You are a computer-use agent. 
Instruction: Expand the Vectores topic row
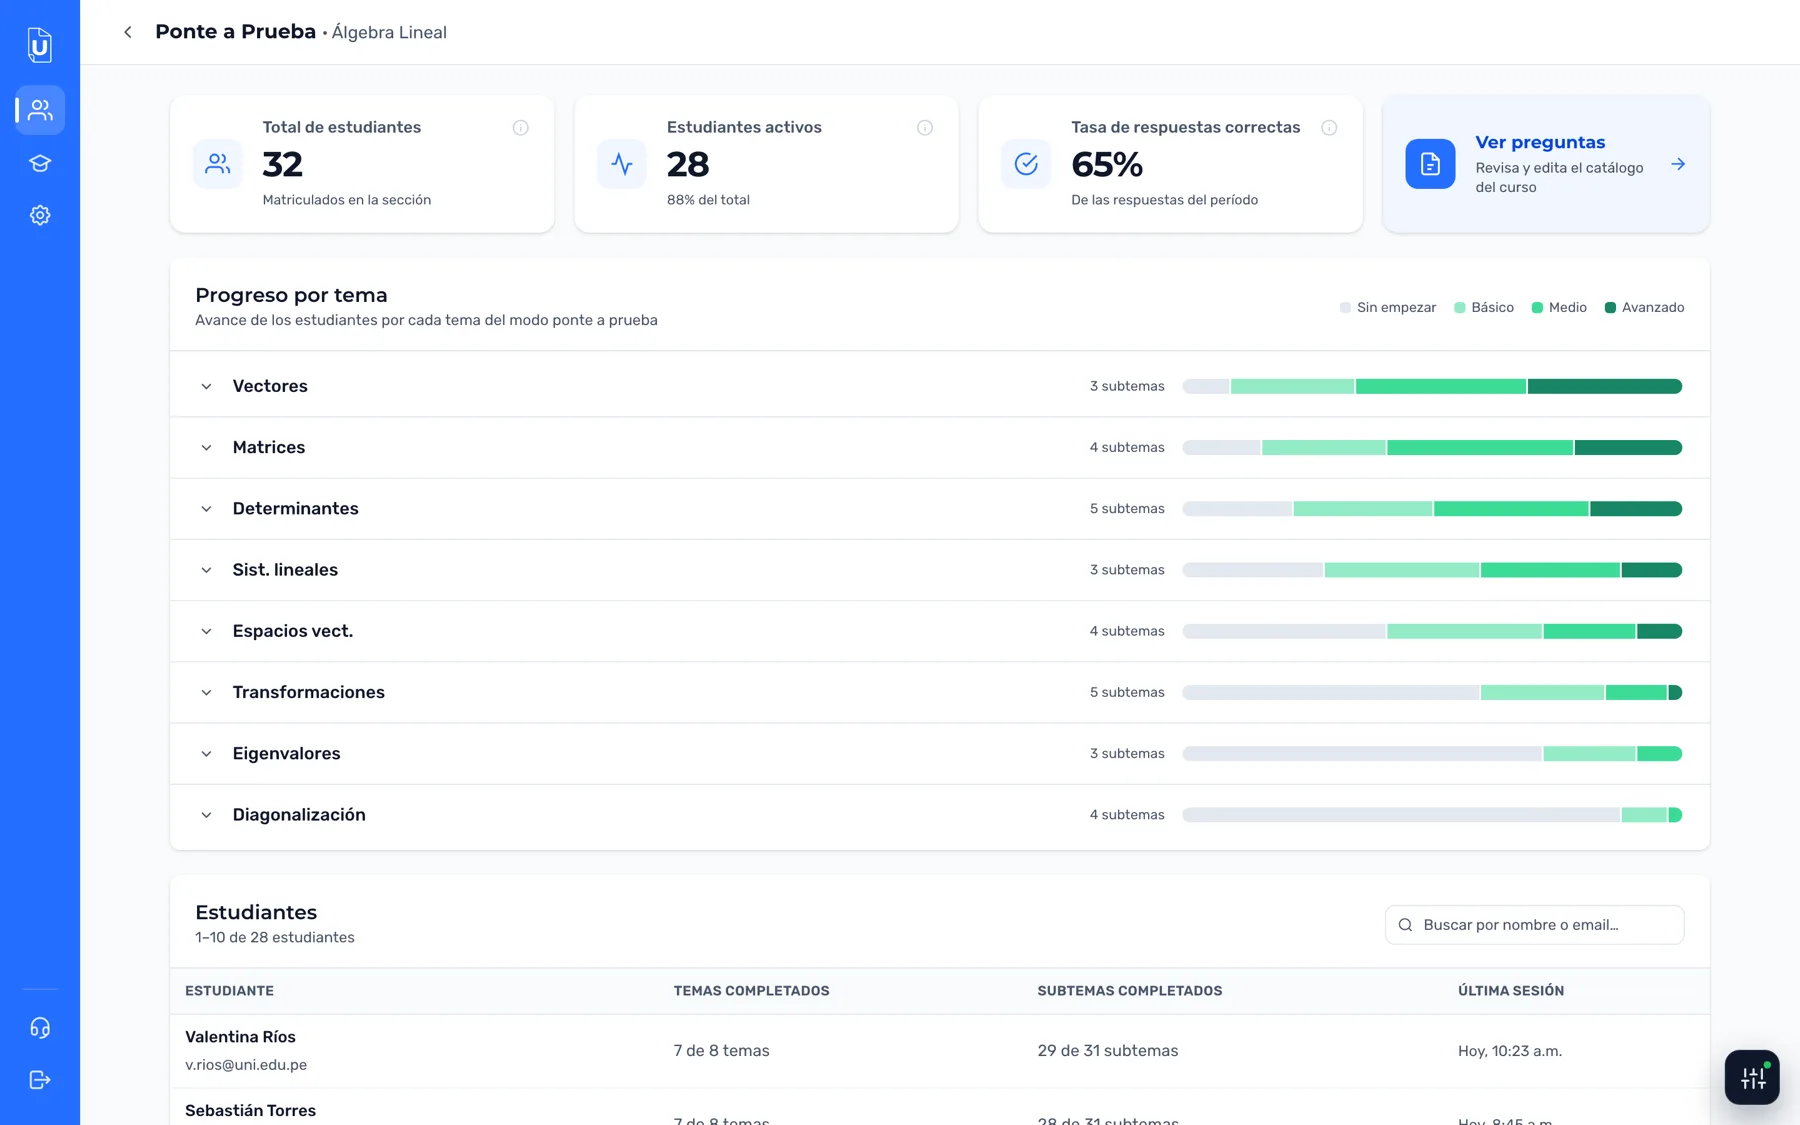[940, 386]
